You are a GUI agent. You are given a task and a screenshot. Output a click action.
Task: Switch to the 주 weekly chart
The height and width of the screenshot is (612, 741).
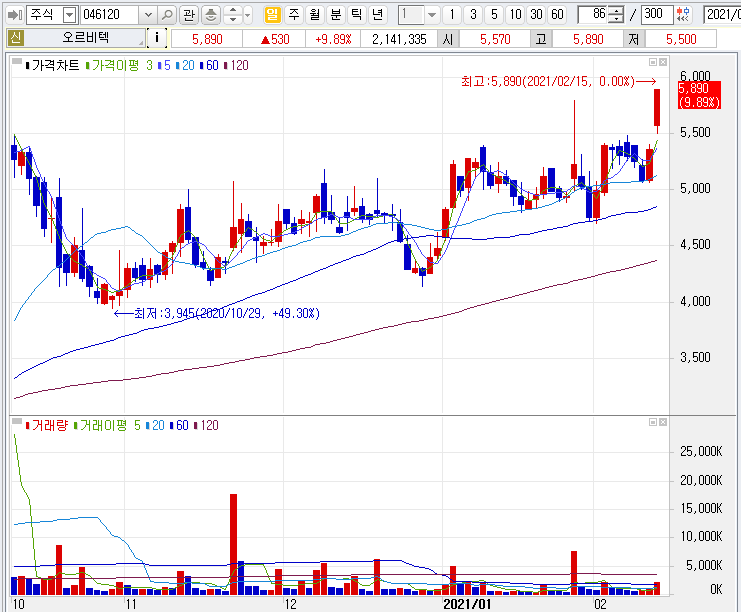(294, 15)
